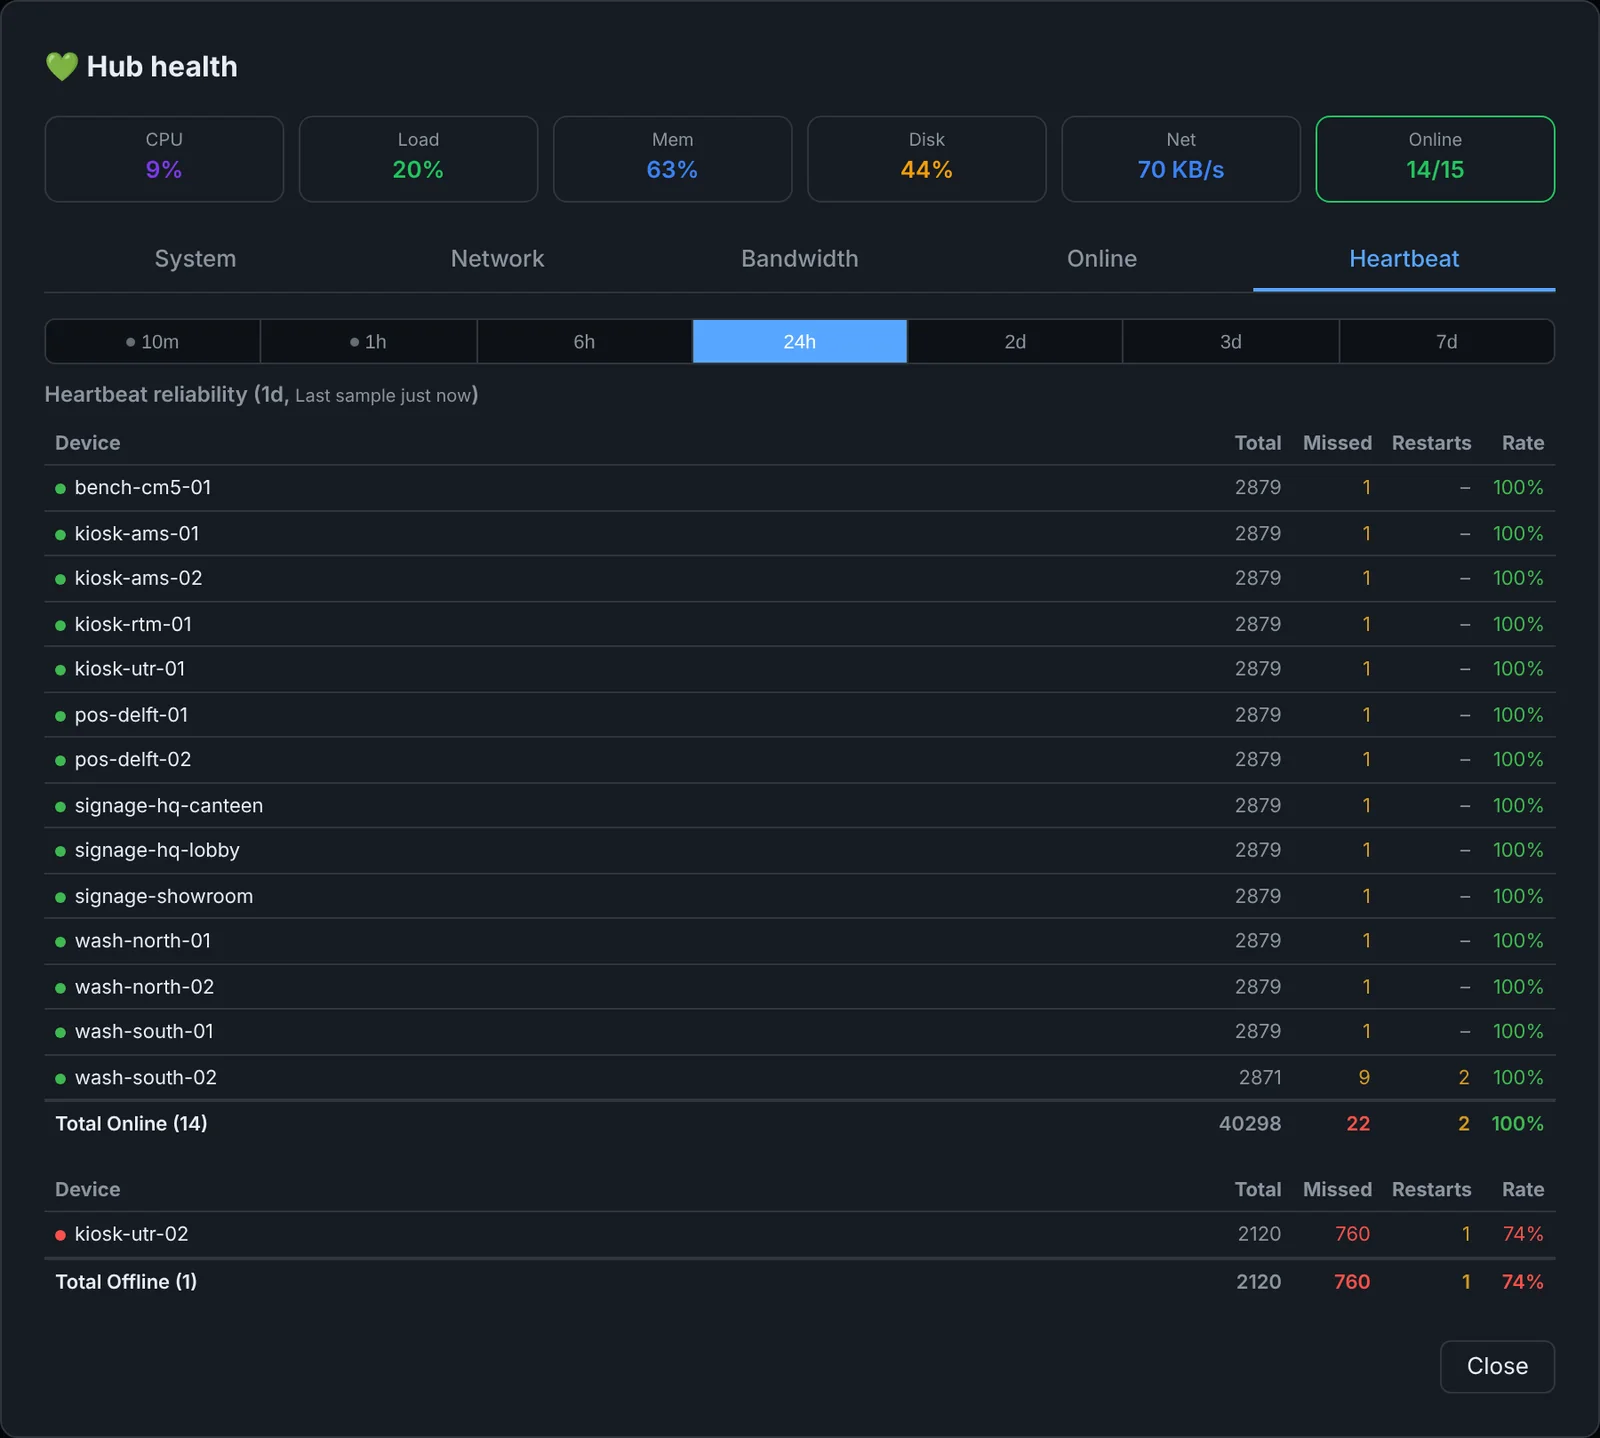Click the bench-cm5-01 device name
This screenshot has width=1600, height=1438.
pos(143,488)
